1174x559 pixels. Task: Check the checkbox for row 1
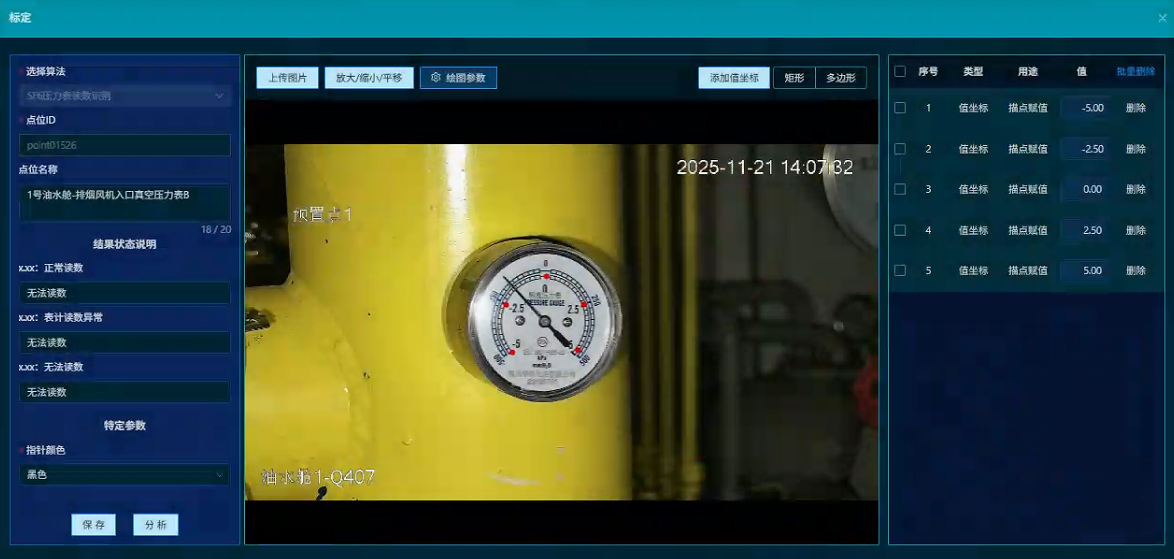pos(900,108)
